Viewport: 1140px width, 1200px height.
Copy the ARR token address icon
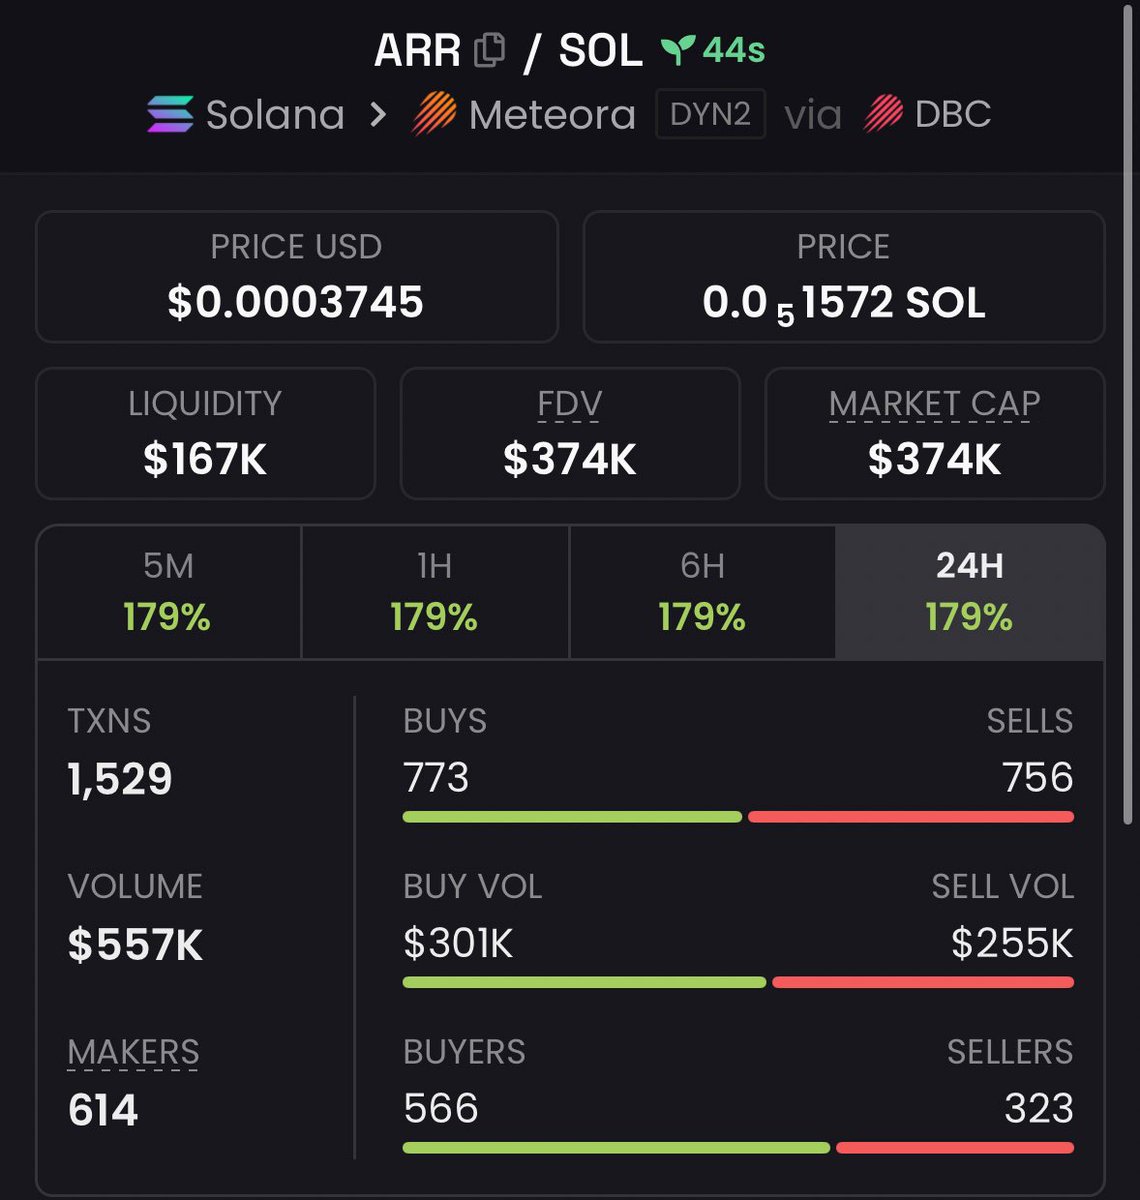(x=489, y=50)
